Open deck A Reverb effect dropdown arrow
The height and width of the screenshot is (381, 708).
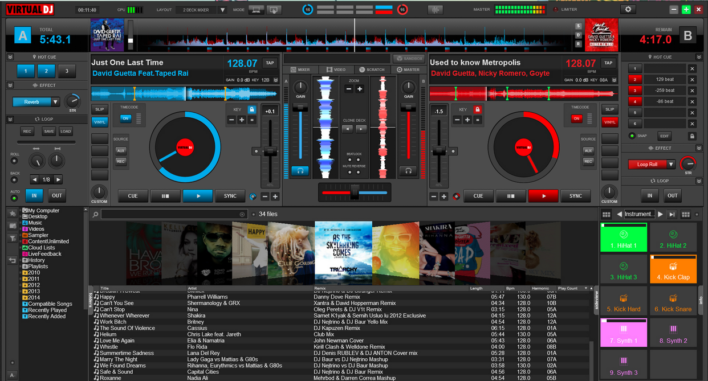[x=55, y=102]
